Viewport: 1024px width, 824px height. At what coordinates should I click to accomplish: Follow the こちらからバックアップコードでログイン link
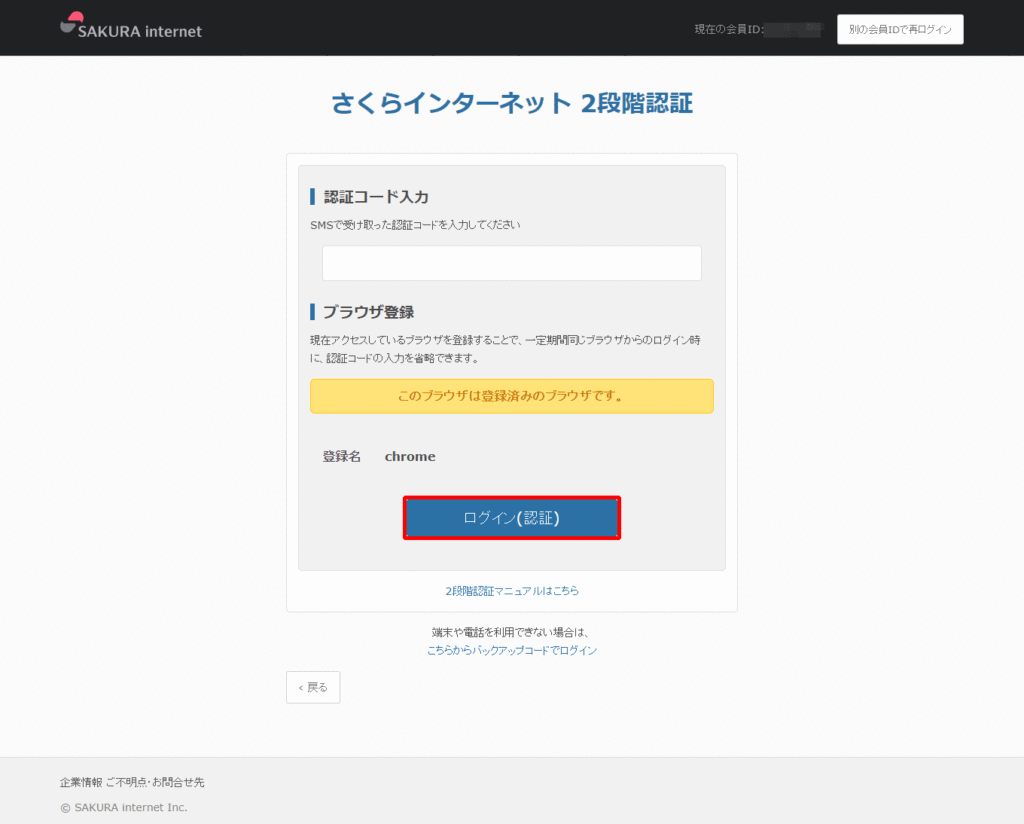coord(511,650)
